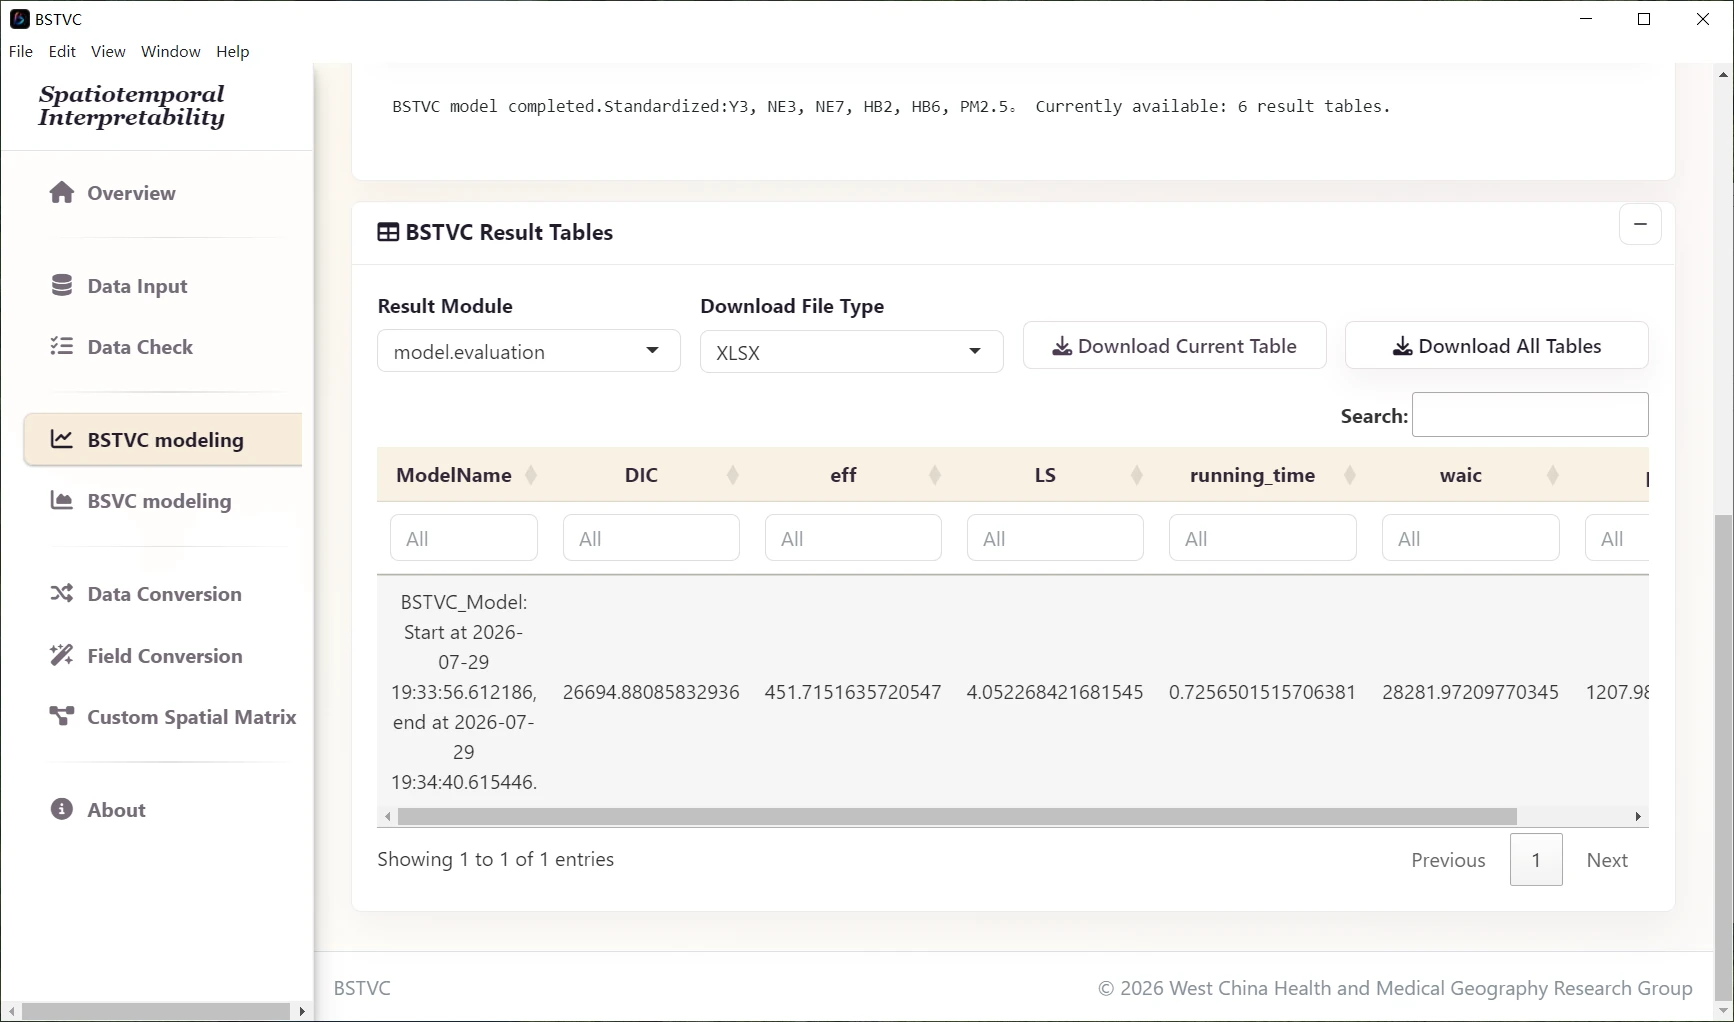Open the View menu
This screenshot has width=1734, height=1022.
pos(108,51)
